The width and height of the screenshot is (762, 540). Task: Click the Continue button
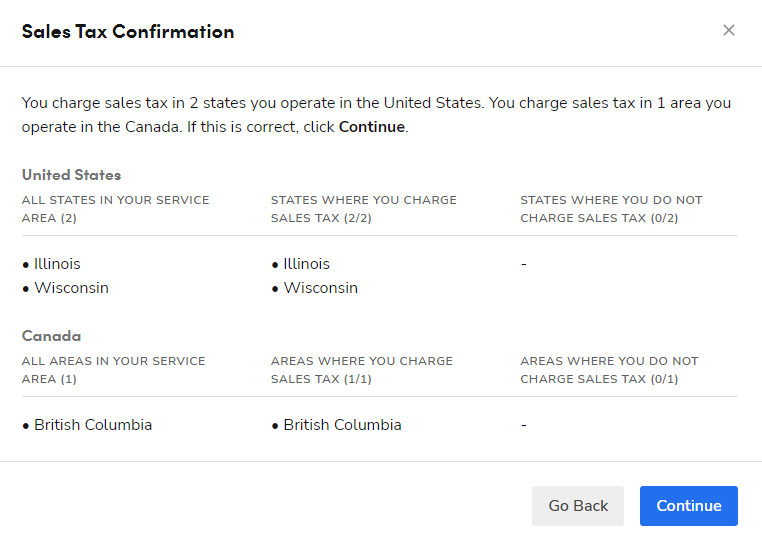point(688,506)
